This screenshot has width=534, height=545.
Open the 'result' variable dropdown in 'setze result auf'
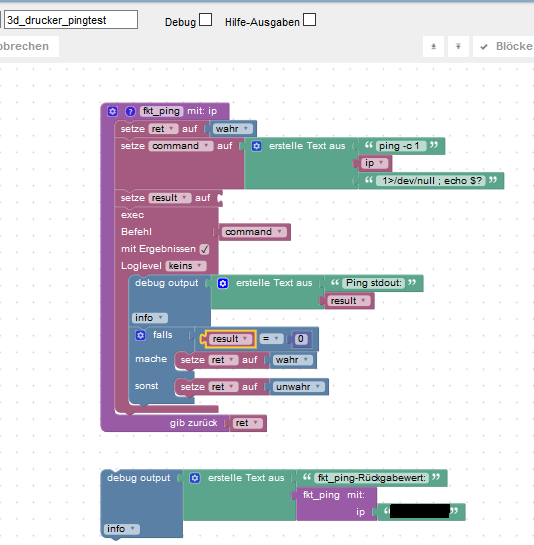coord(170,198)
